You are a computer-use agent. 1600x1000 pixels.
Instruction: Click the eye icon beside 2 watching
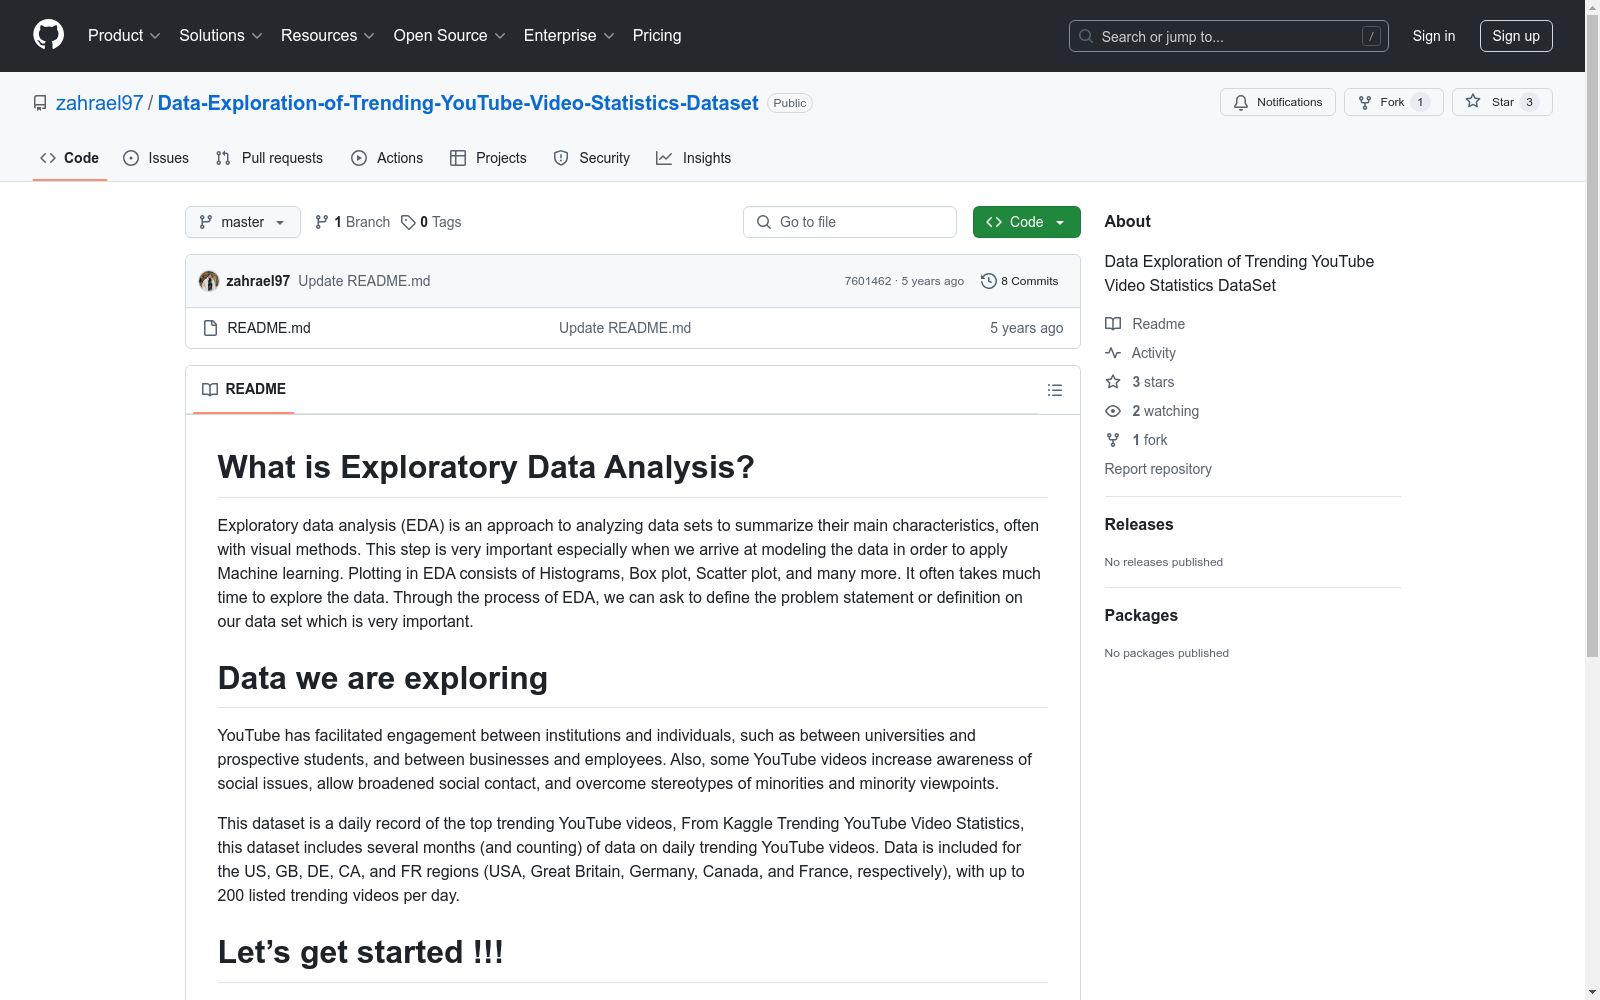(x=1113, y=411)
